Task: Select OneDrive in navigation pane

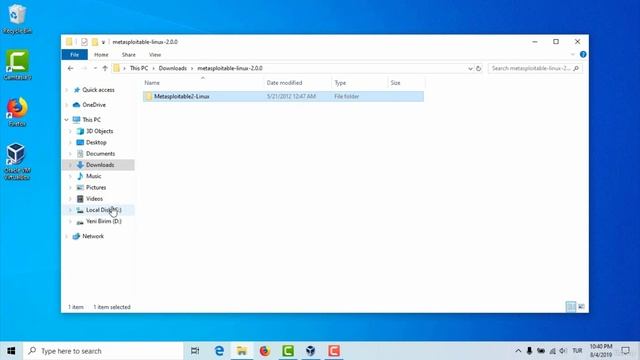Action: [x=94, y=105]
